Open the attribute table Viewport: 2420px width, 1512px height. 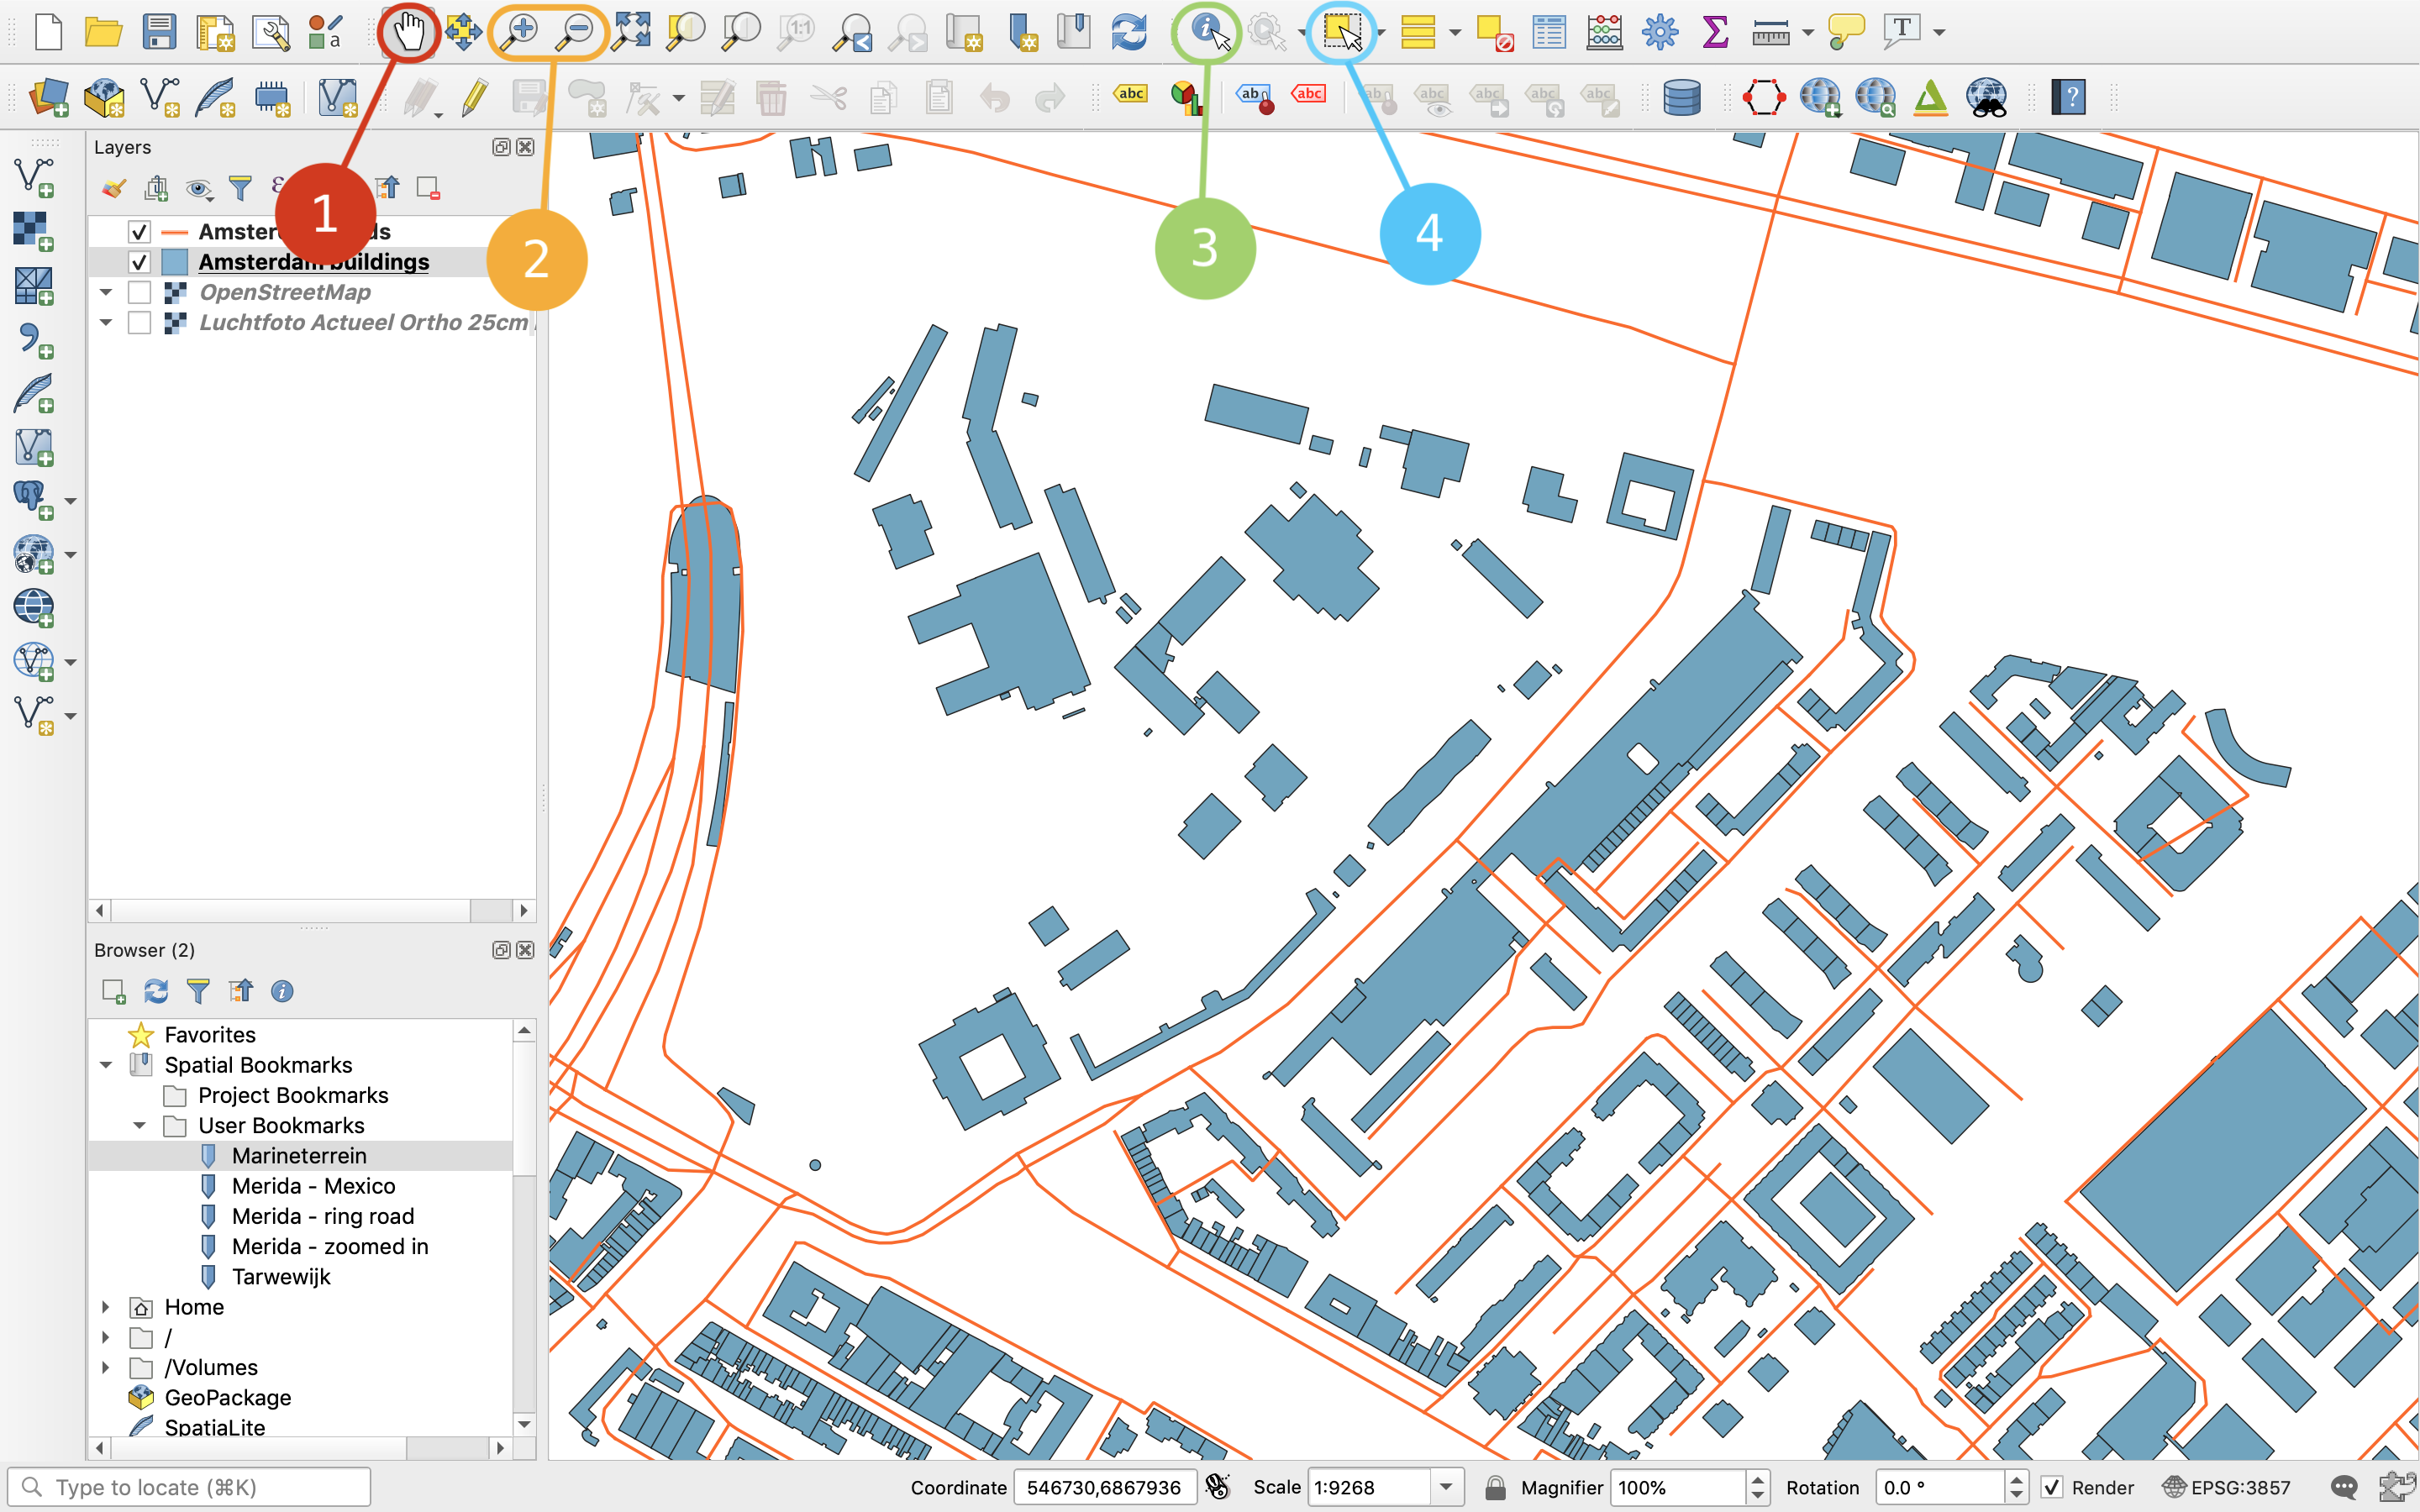pos(1548,31)
